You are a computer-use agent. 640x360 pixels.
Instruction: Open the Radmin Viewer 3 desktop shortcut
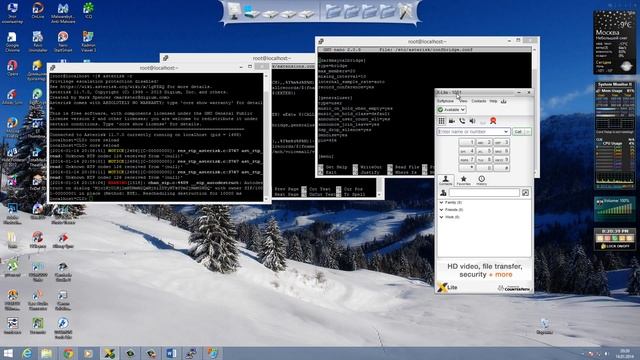88,42
